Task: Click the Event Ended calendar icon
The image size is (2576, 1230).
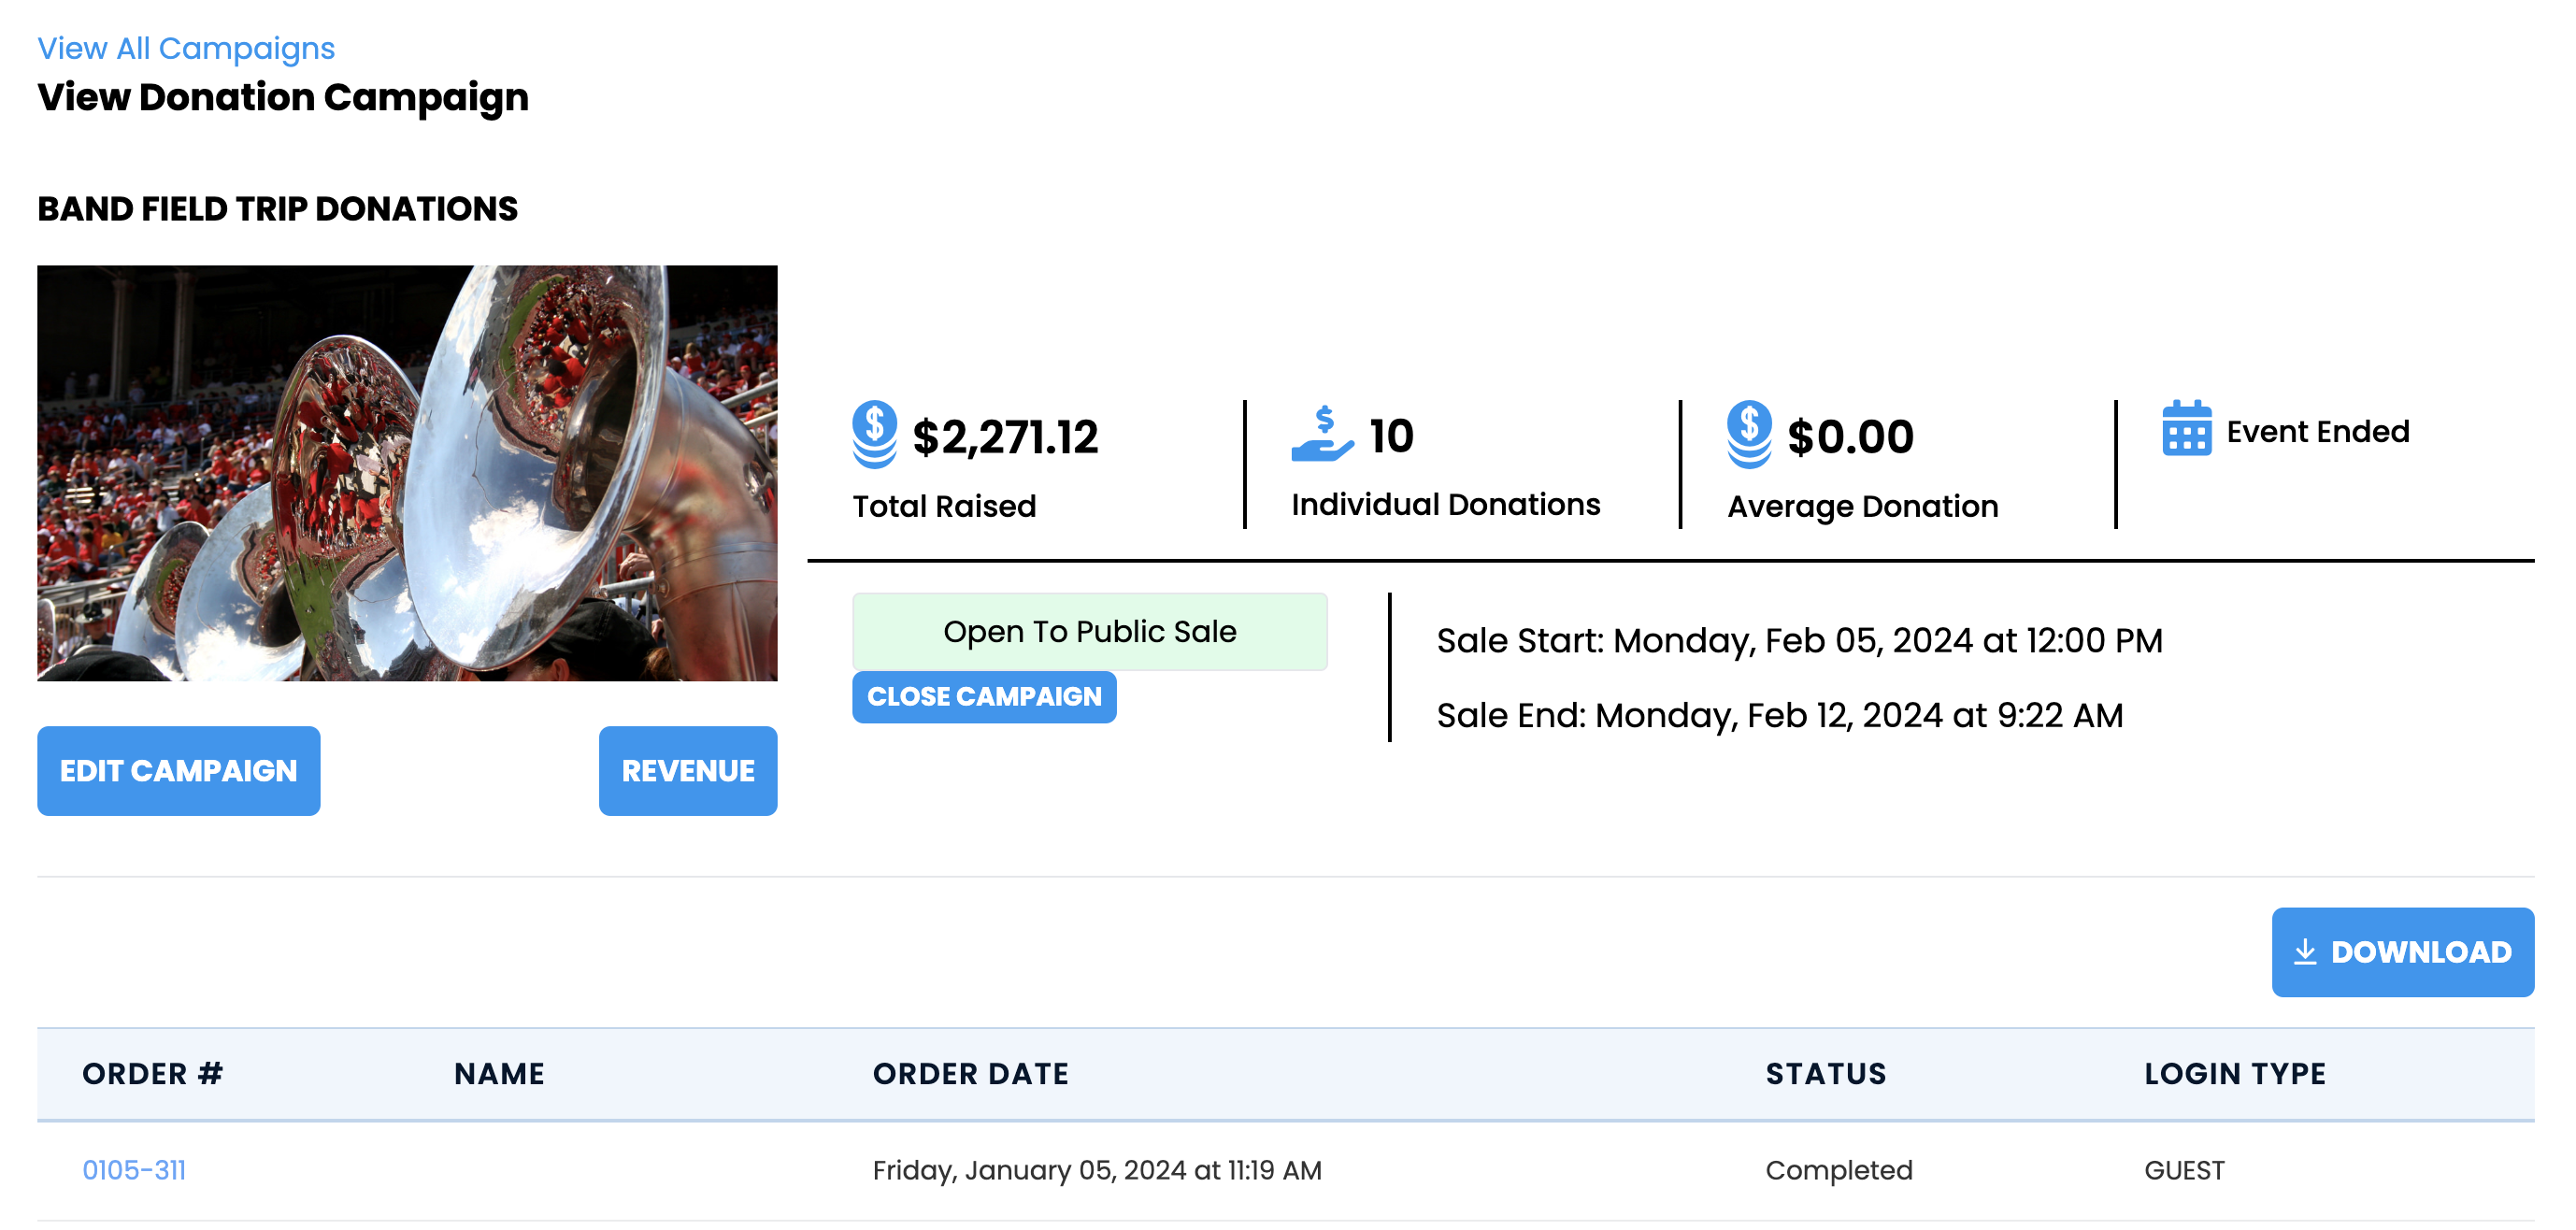Action: click(x=2186, y=428)
